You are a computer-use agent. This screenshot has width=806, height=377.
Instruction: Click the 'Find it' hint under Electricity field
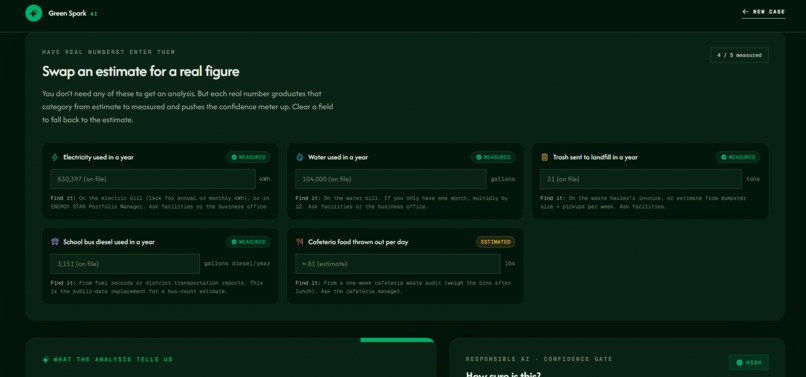tap(160, 202)
